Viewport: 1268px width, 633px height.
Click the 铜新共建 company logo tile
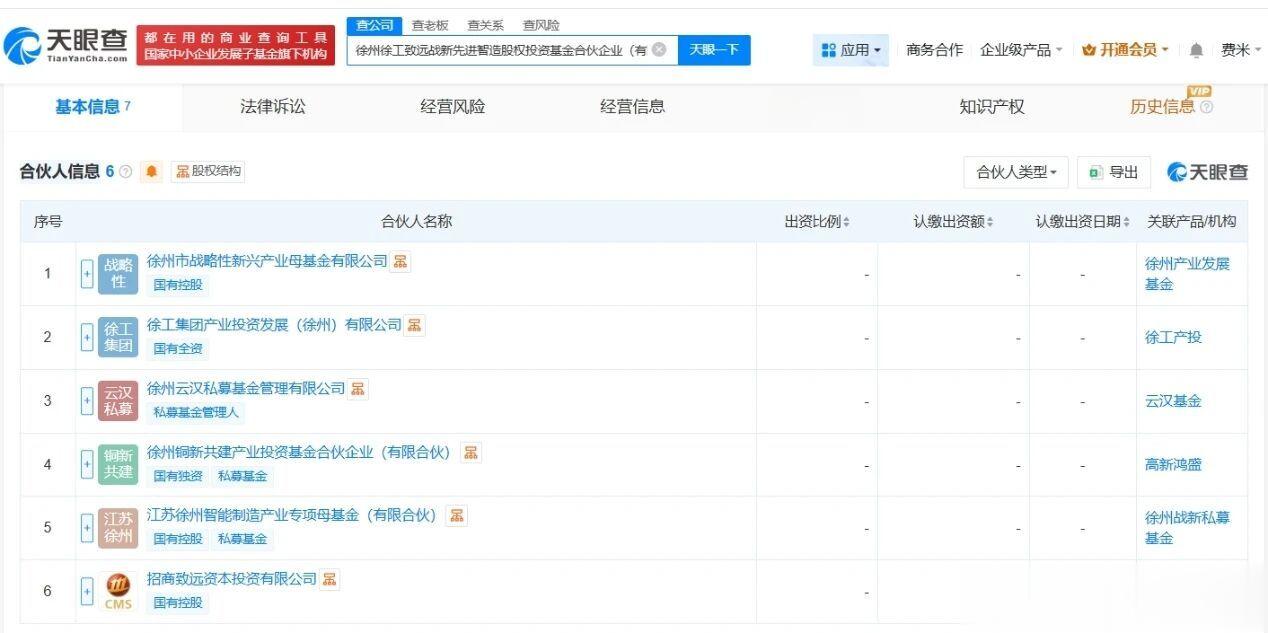118,464
